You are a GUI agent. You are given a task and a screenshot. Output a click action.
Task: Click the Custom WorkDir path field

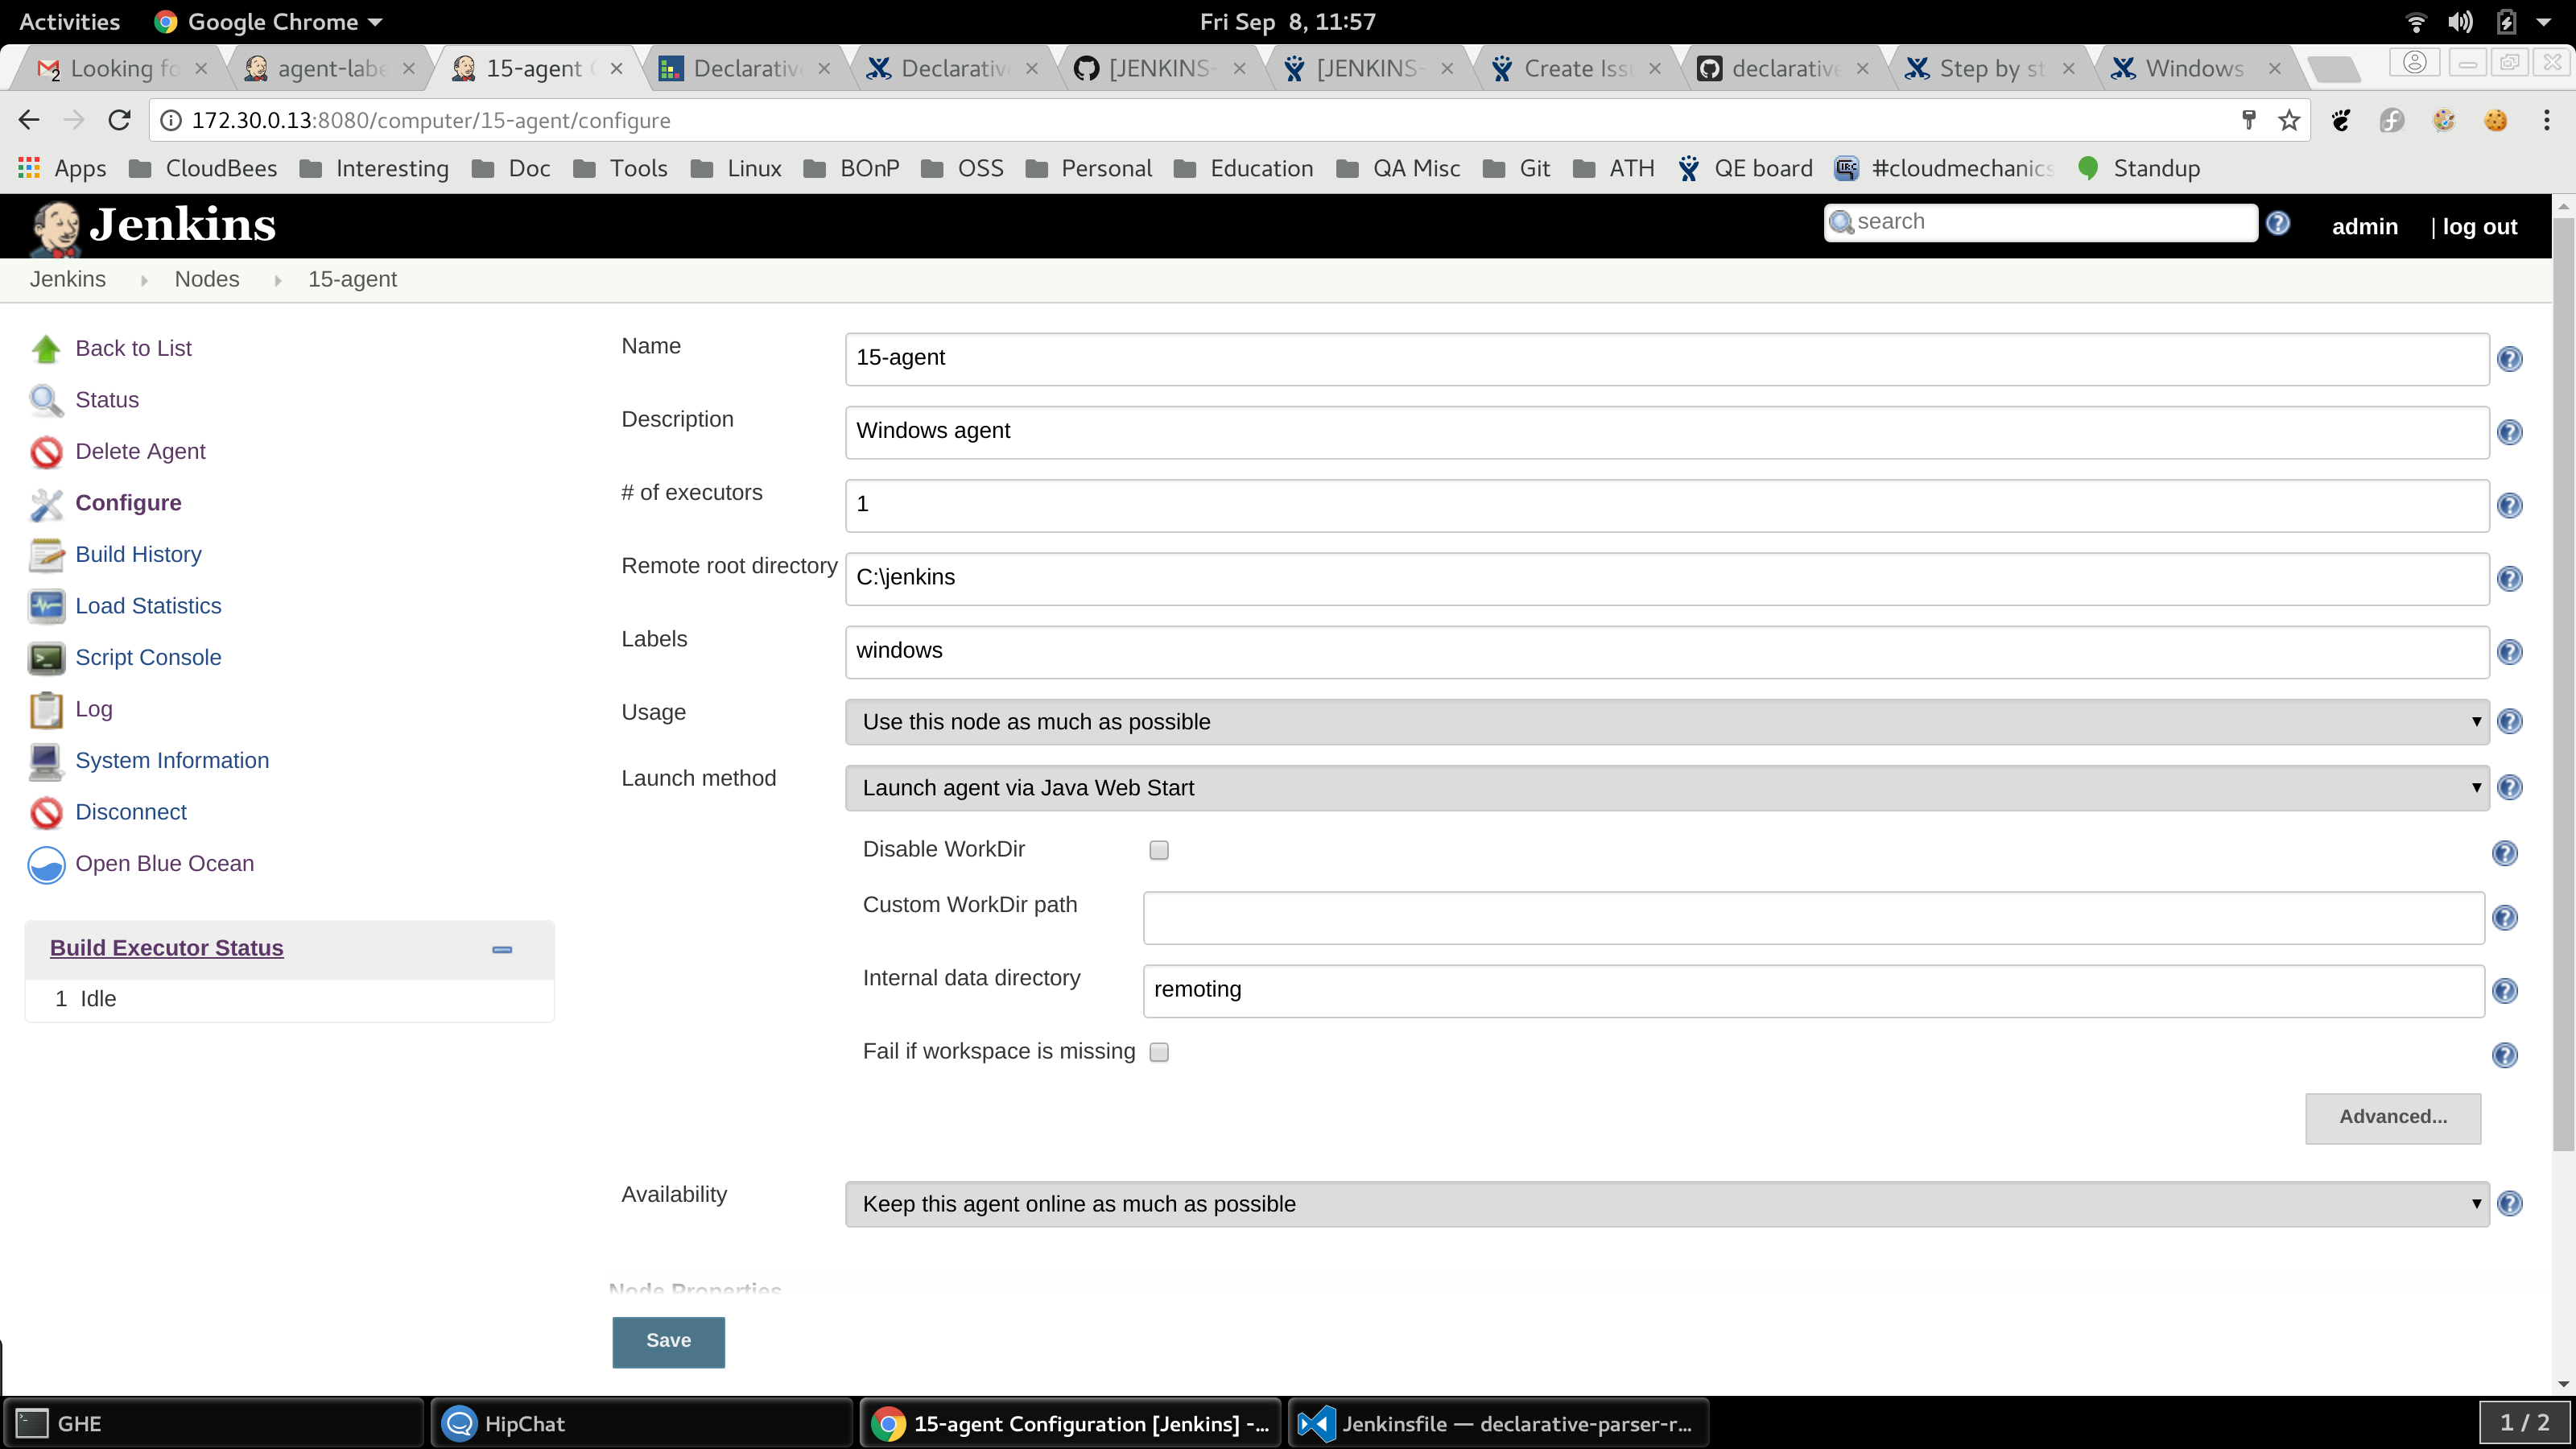coord(1812,918)
